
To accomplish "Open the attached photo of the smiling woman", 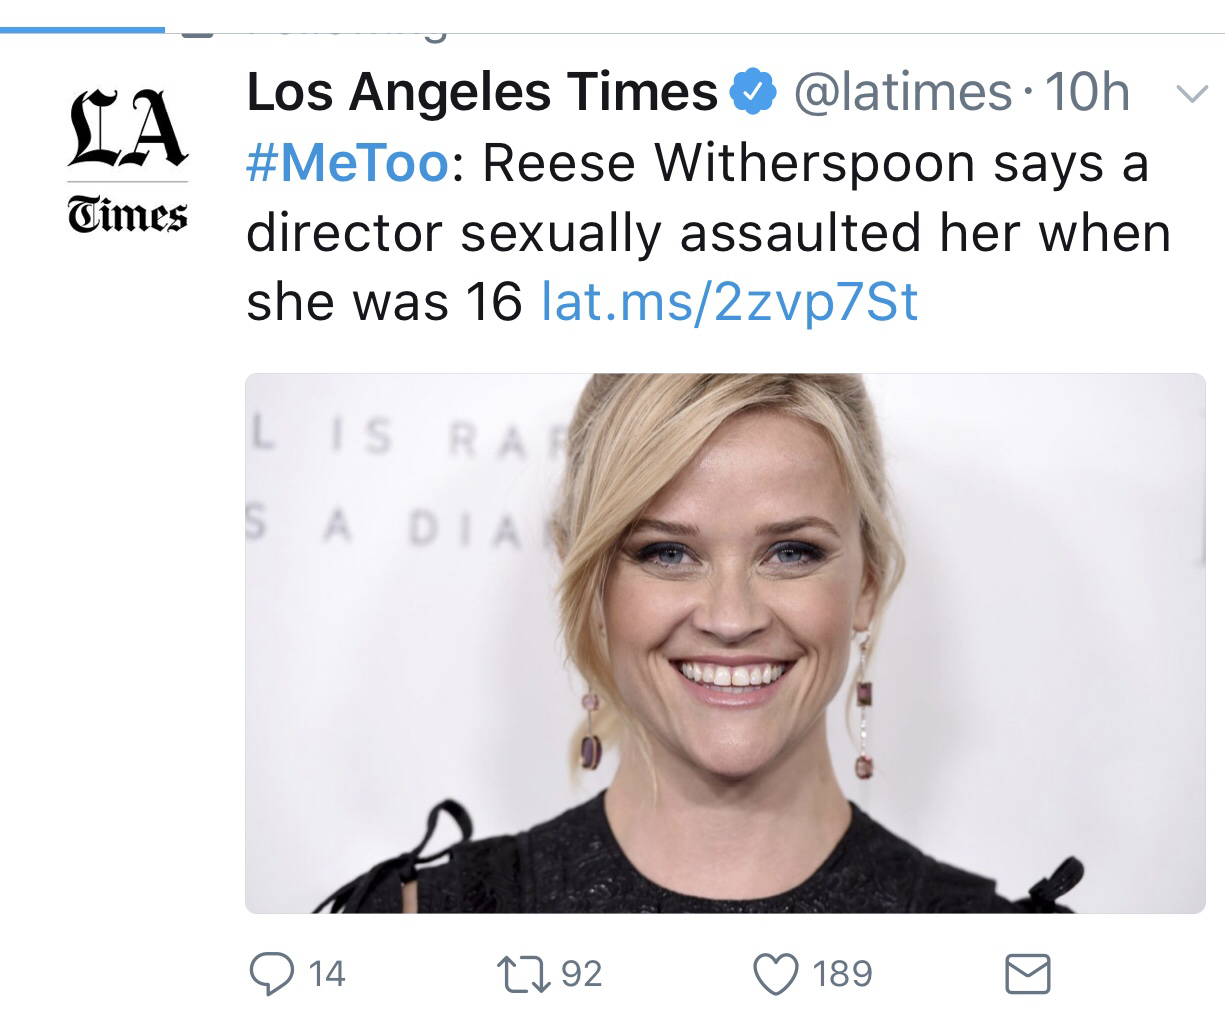I will (x=725, y=643).
